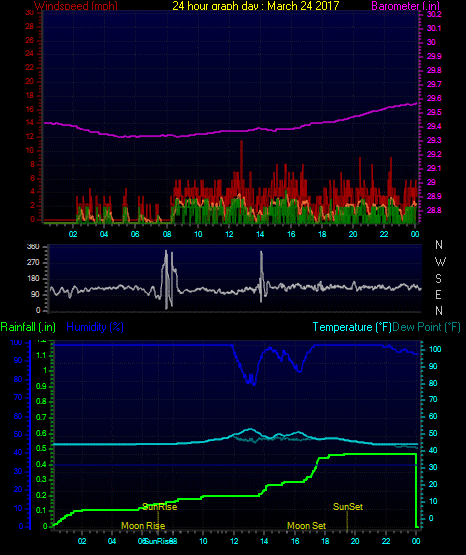This screenshot has height=555, width=466.
Task: Click the humidity dip near hour 13
Action: (x=251, y=379)
